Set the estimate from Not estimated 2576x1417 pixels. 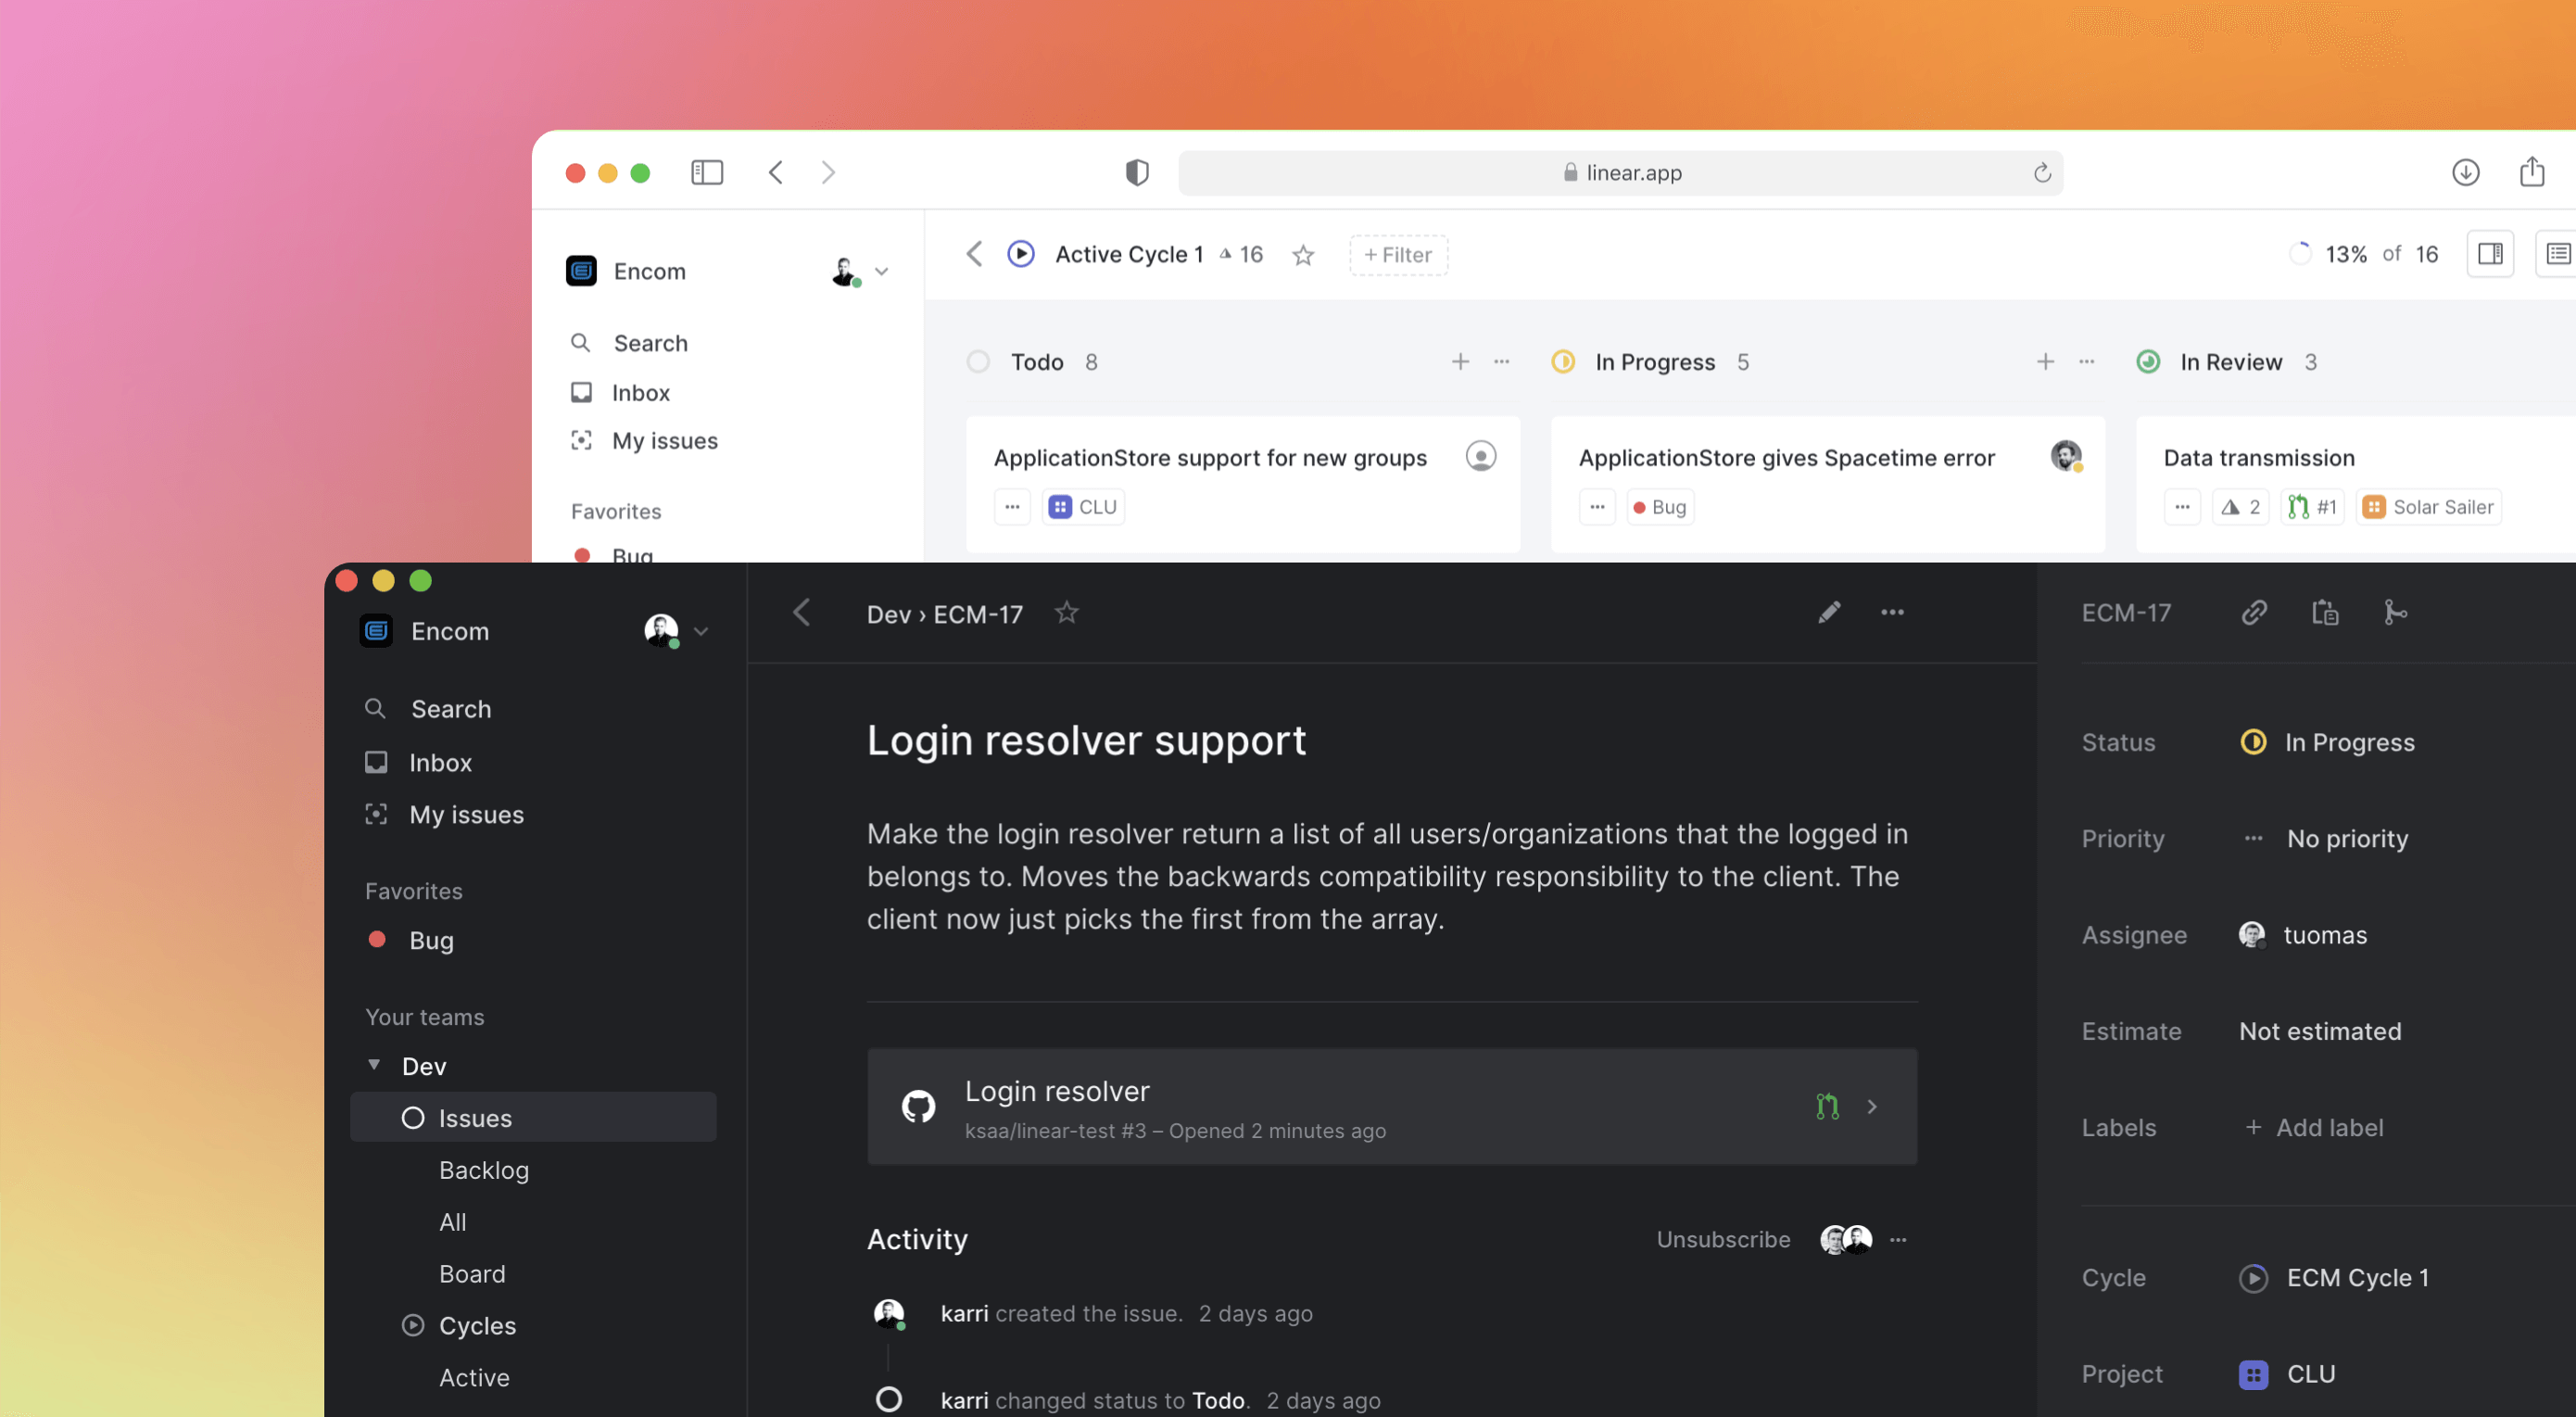click(2320, 1031)
